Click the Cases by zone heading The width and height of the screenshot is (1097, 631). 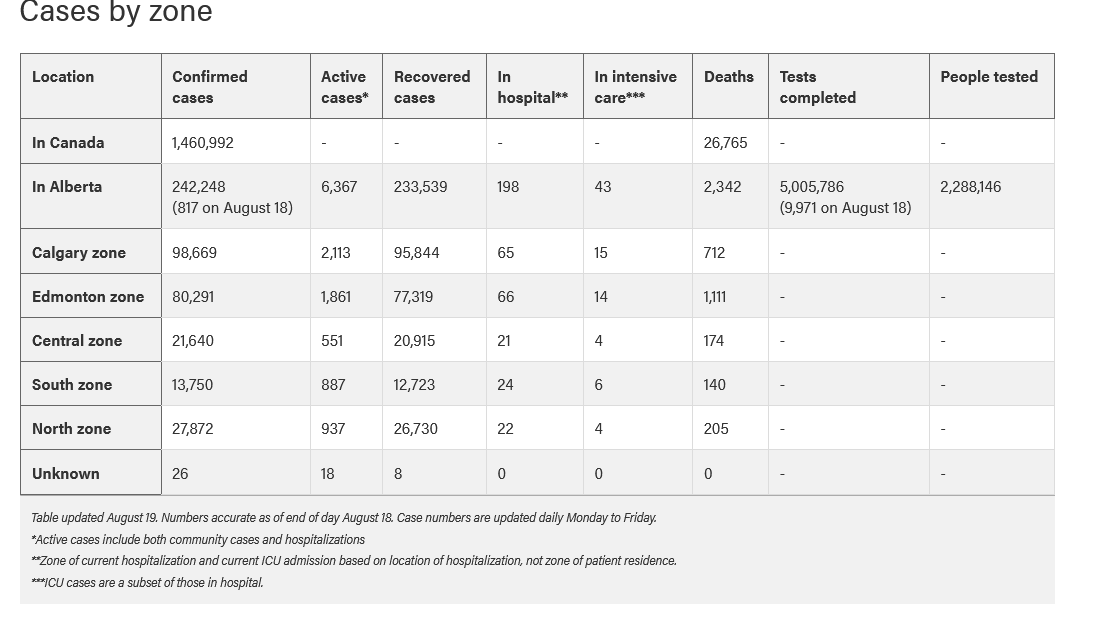coord(116,12)
